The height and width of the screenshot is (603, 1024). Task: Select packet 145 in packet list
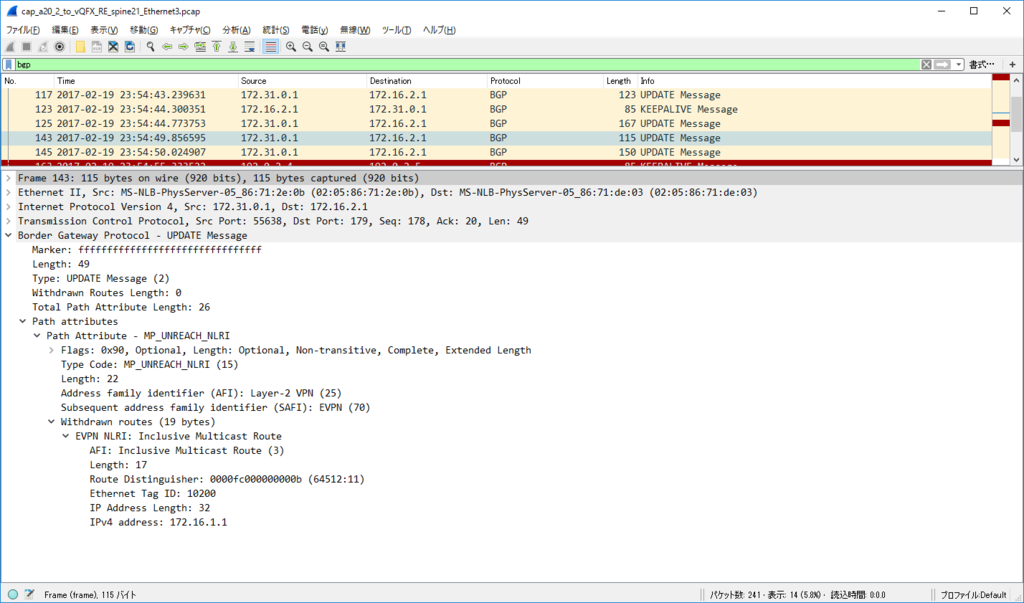pyautogui.click(x=496, y=152)
